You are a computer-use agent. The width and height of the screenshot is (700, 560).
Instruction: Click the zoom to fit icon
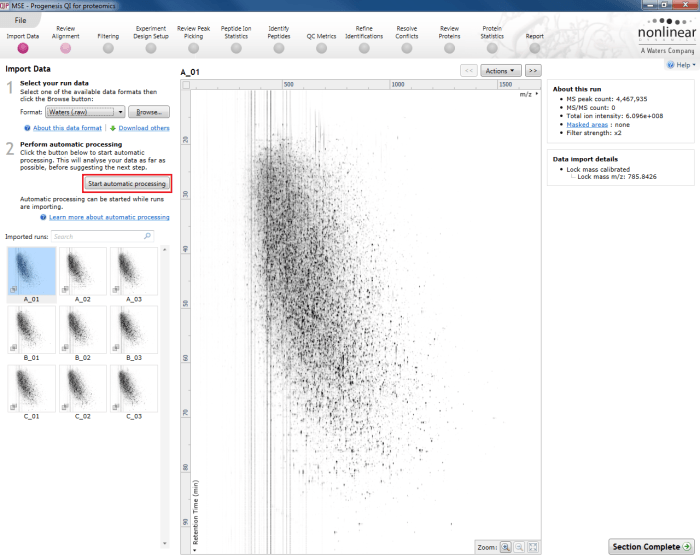pos(533,547)
